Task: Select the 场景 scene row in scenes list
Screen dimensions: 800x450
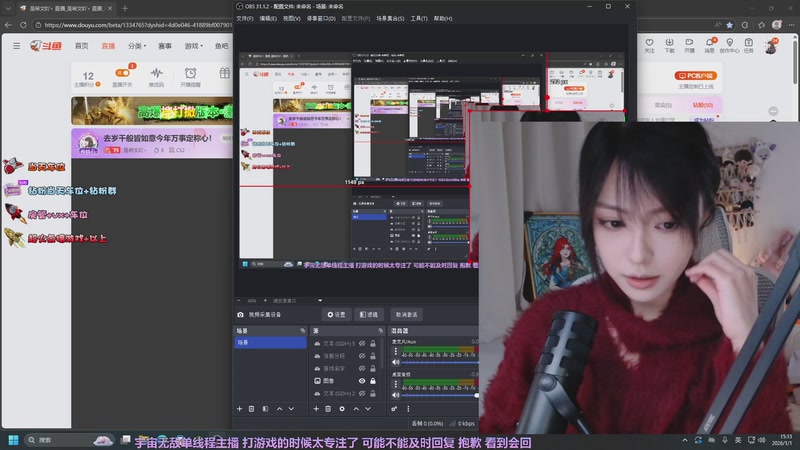Action: (x=270, y=342)
